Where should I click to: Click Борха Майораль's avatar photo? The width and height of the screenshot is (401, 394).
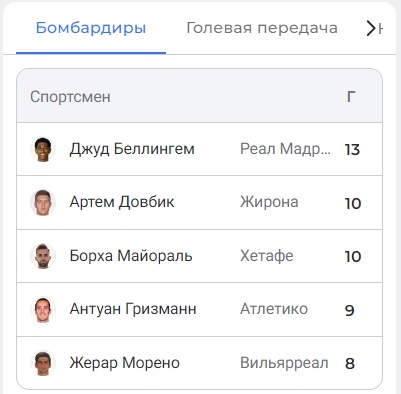[43, 256]
